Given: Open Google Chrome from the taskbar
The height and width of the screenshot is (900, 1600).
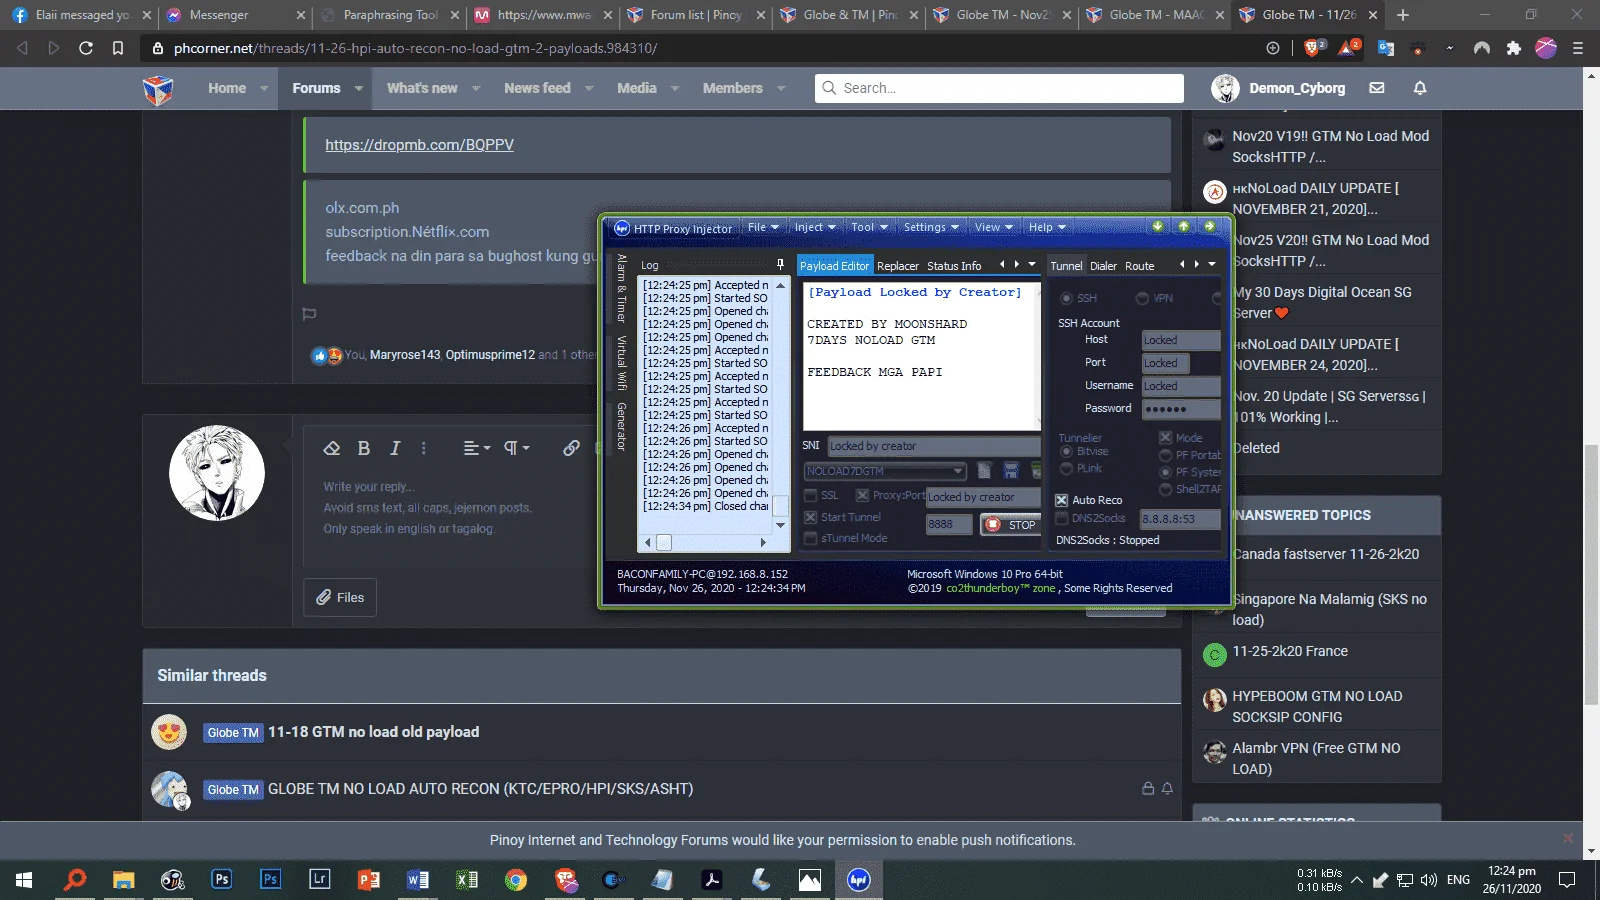Looking at the screenshot, I should (x=516, y=879).
